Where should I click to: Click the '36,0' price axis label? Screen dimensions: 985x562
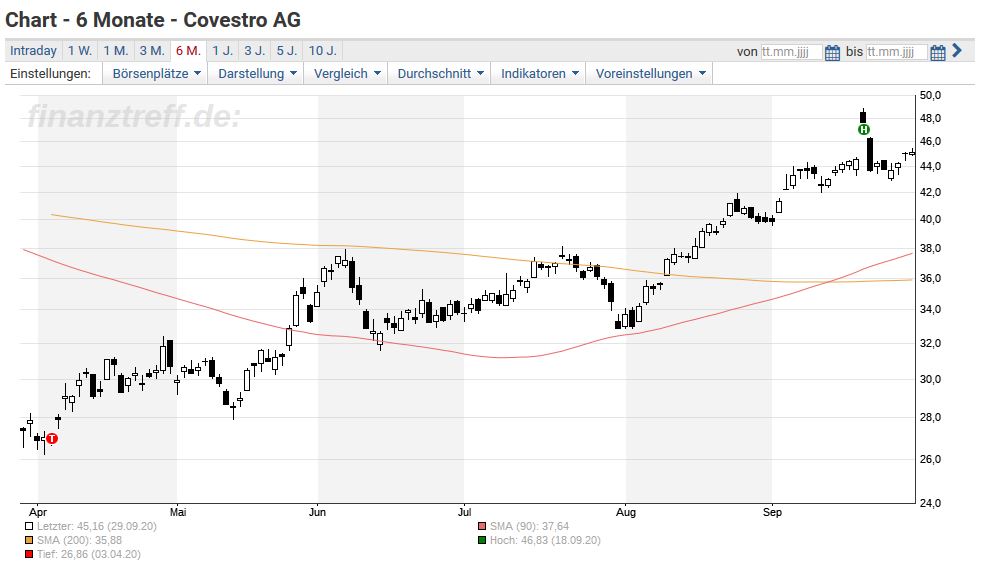point(930,279)
